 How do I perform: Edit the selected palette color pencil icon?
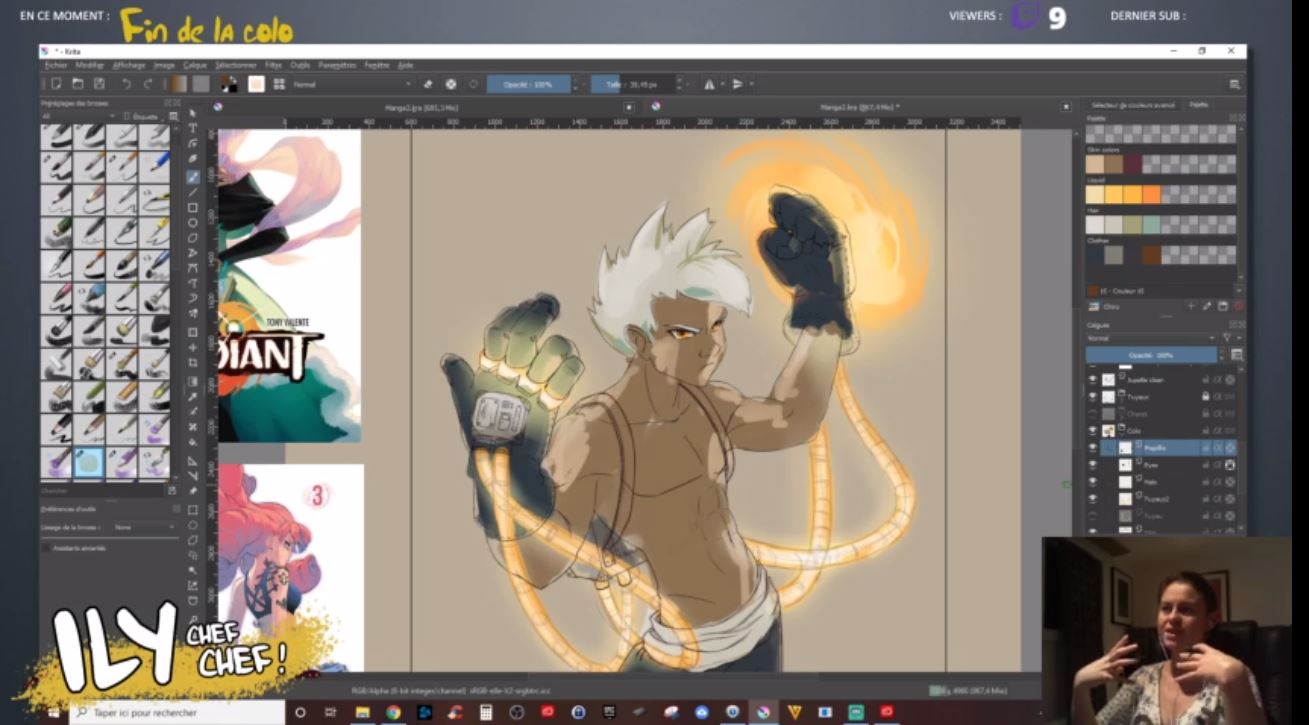coord(1208,306)
